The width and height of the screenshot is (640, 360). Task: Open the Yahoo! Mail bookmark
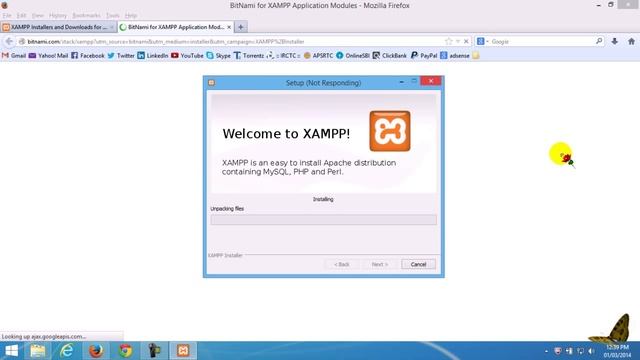[48, 56]
